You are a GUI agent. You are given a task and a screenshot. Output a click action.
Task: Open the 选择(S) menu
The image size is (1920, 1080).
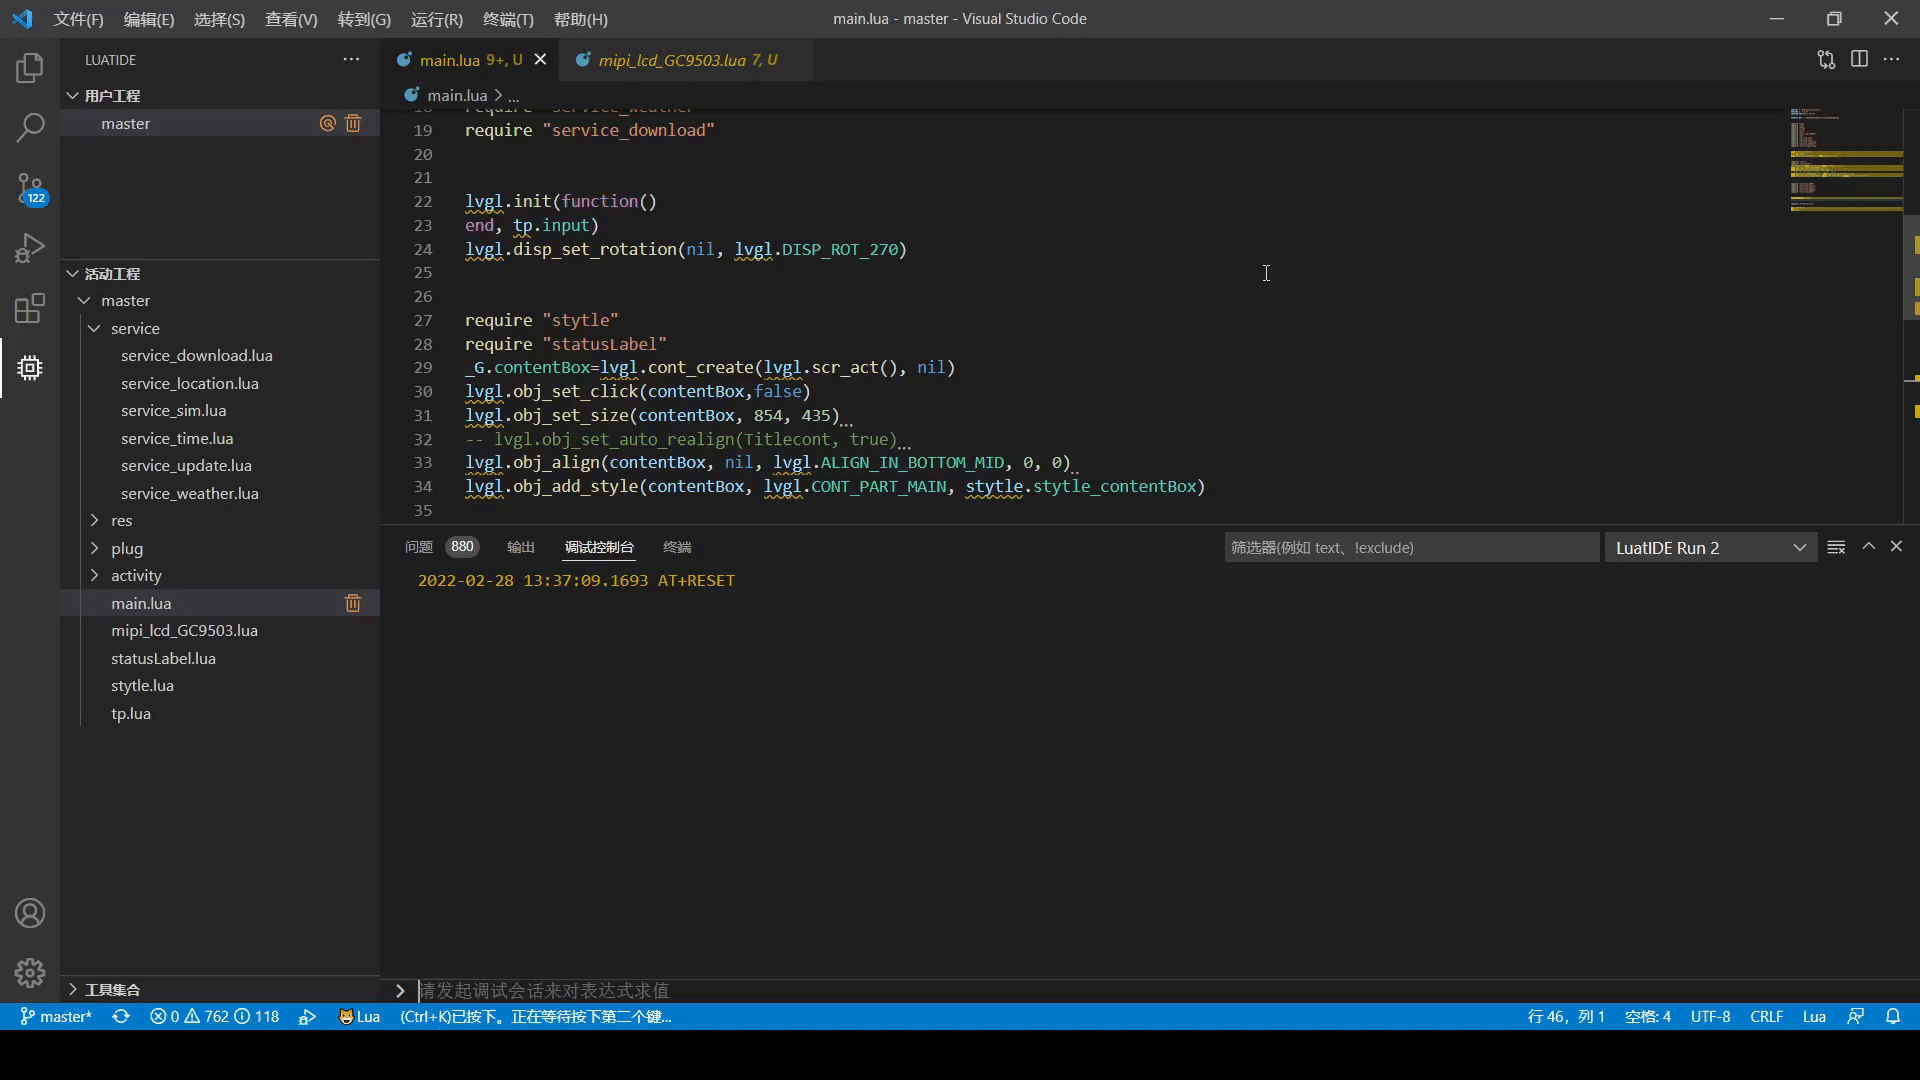(219, 19)
